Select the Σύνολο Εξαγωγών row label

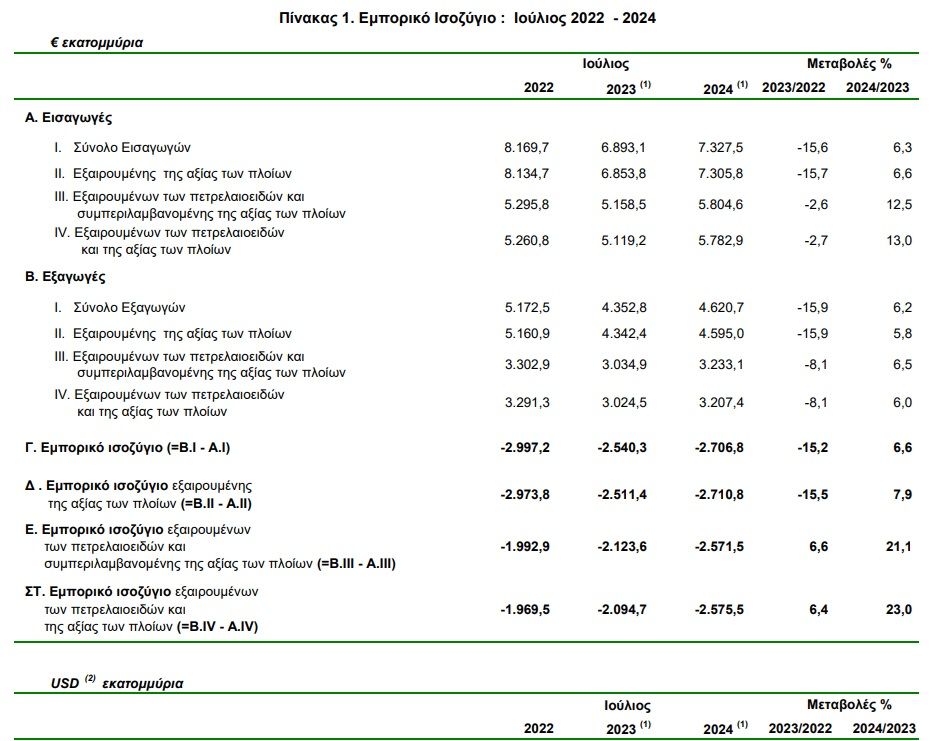pyautogui.click(x=129, y=308)
